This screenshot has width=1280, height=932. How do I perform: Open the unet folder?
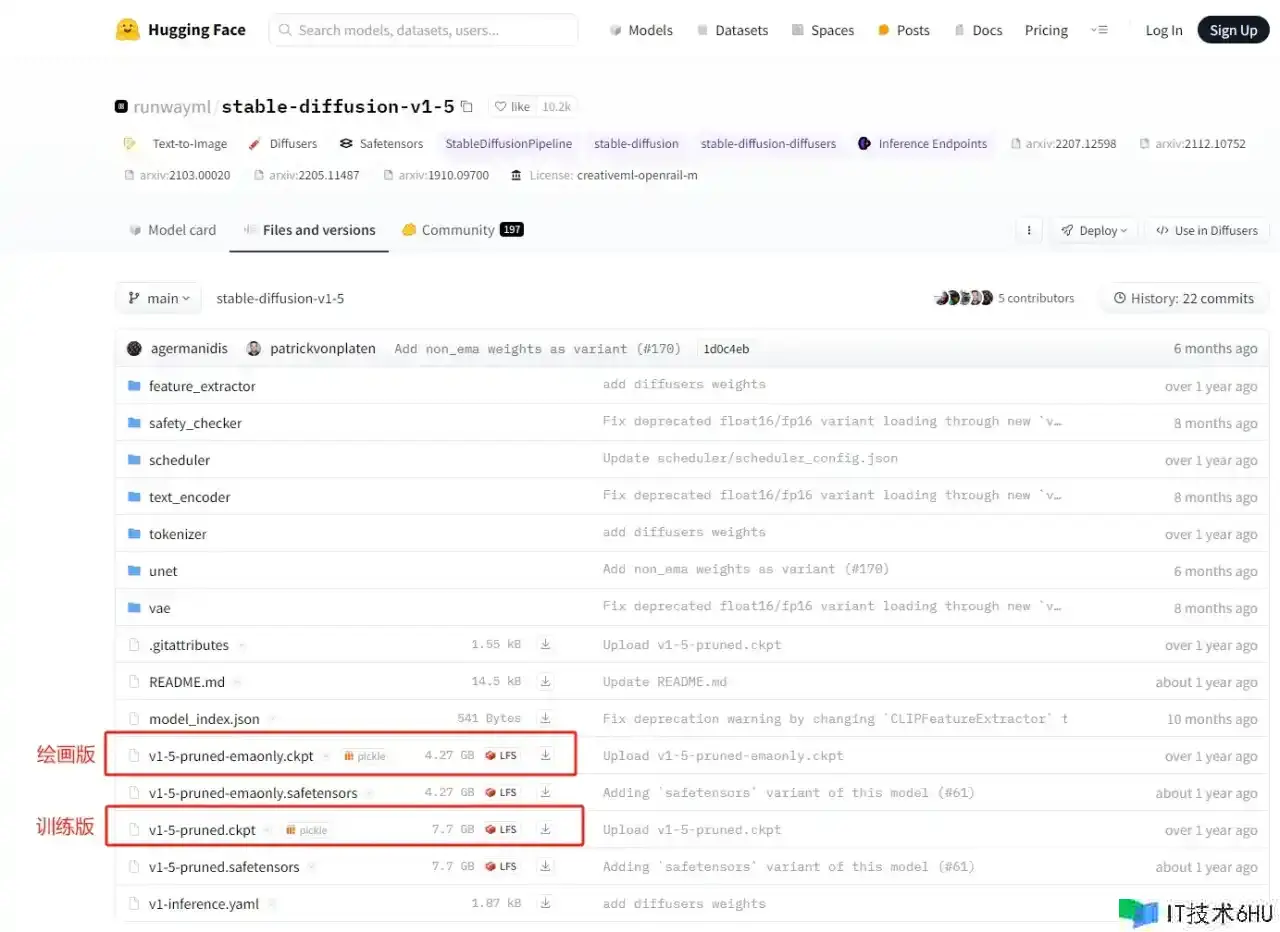(x=163, y=571)
